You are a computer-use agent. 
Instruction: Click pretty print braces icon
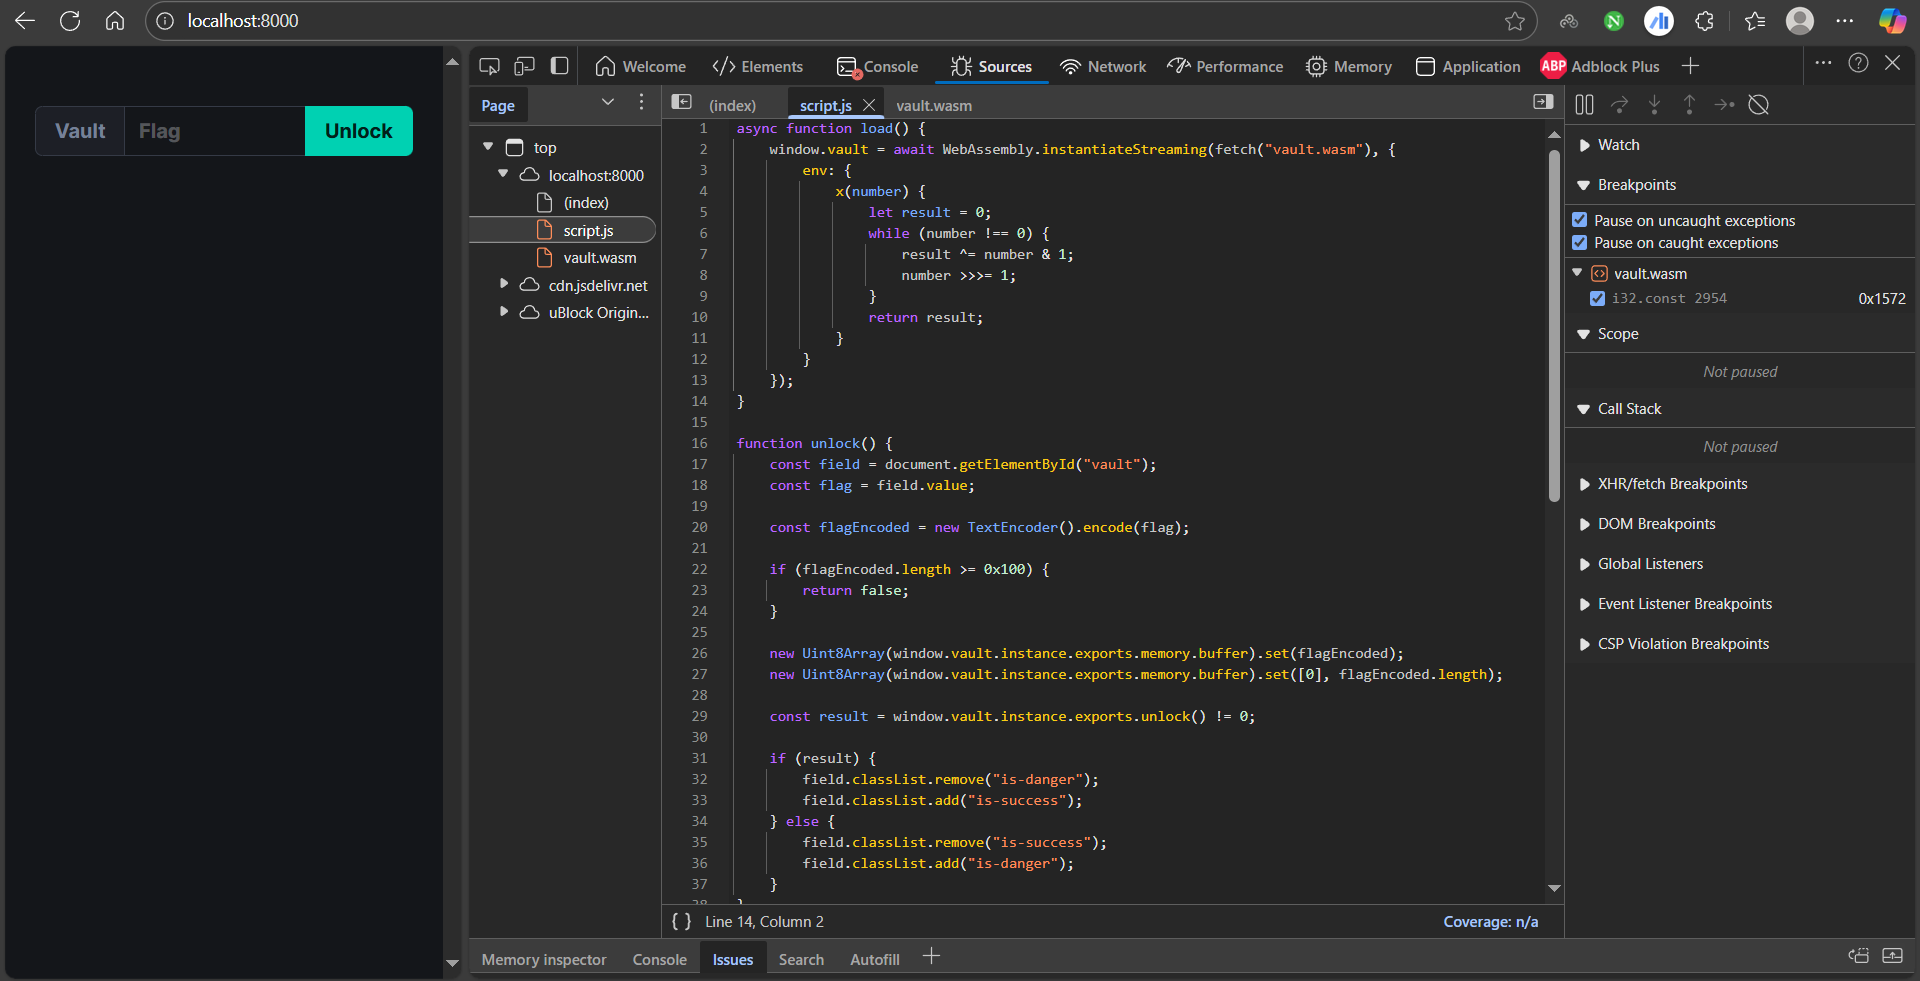[681, 921]
